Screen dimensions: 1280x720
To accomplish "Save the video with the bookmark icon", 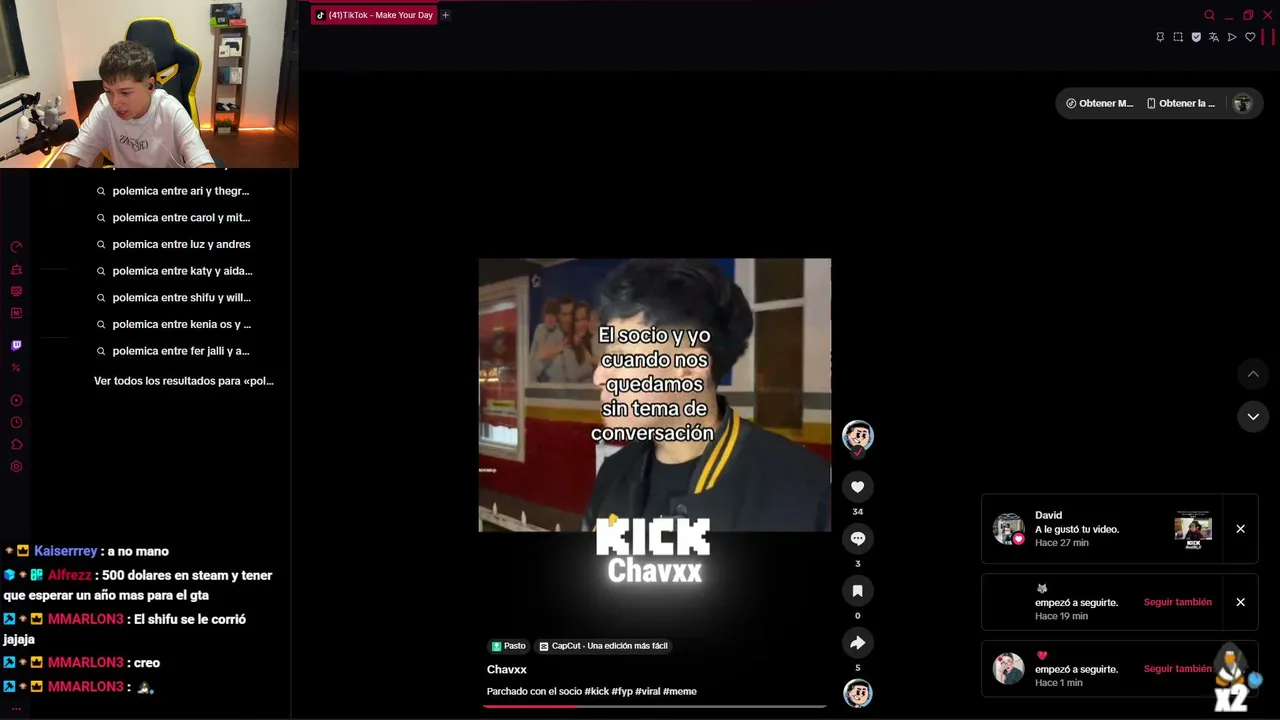I will point(857,591).
